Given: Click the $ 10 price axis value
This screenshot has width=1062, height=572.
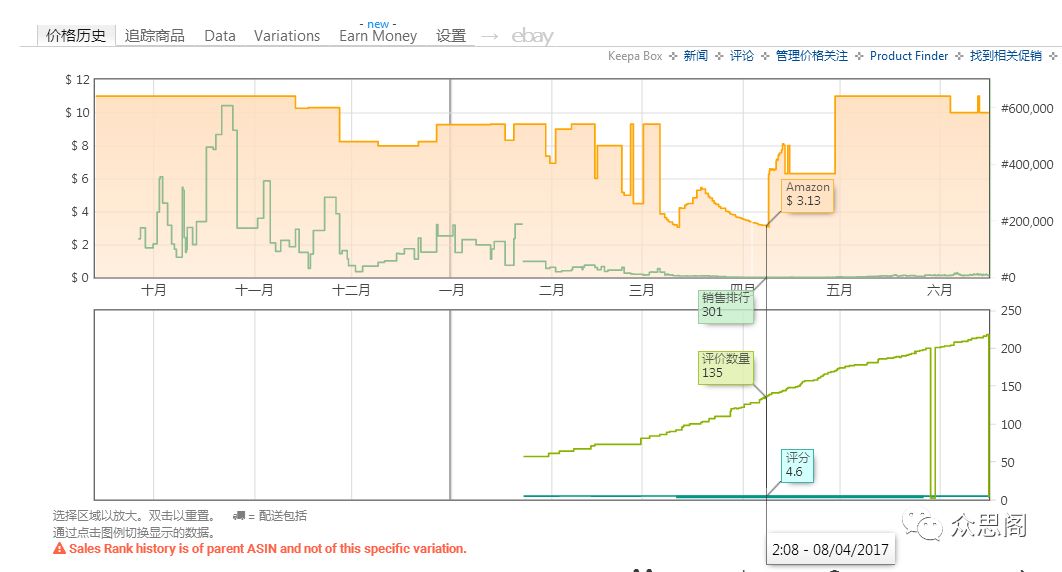Looking at the screenshot, I should 77,112.
